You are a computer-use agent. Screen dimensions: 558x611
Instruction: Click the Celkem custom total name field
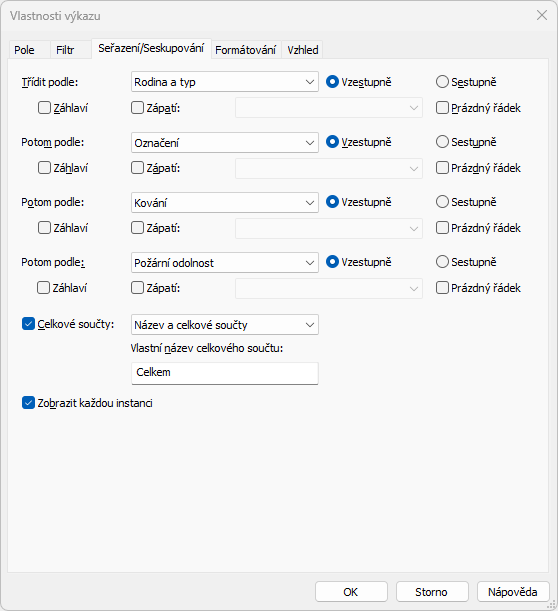pos(225,373)
